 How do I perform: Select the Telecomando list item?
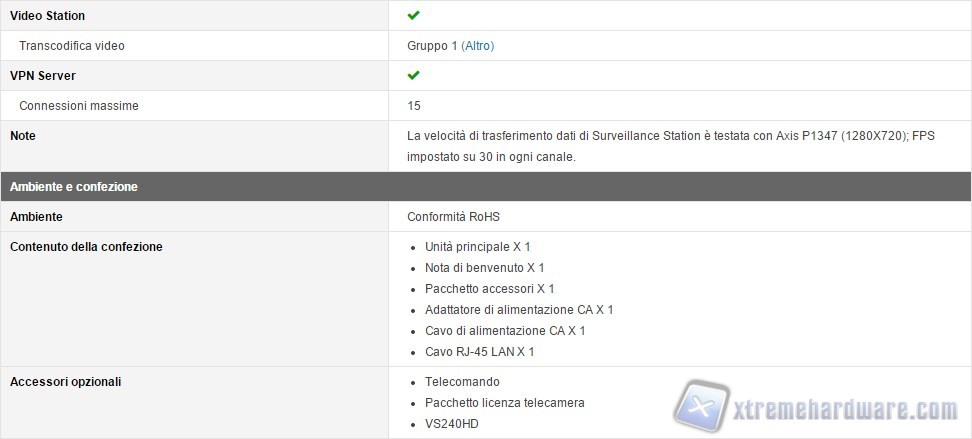[462, 382]
